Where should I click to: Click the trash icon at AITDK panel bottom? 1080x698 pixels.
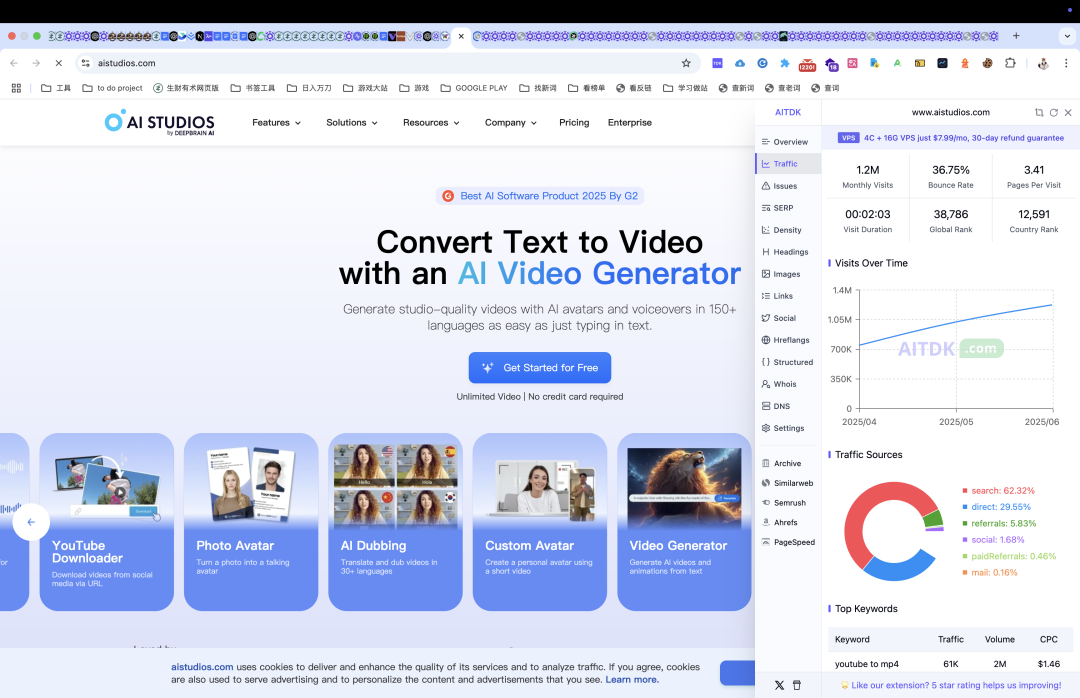point(797,686)
